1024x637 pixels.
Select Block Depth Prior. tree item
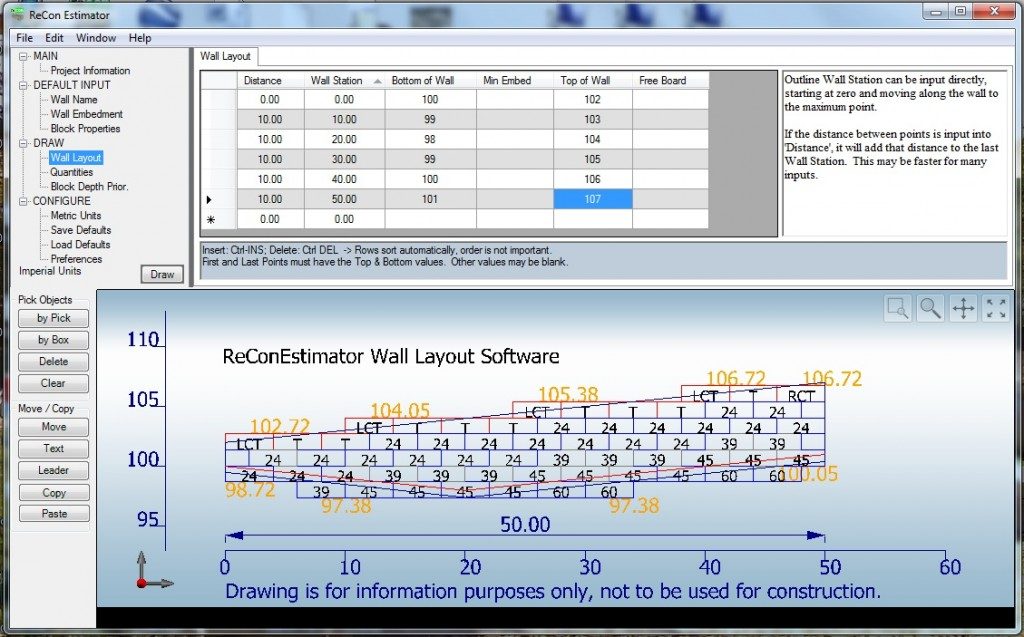tap(89, 186)
